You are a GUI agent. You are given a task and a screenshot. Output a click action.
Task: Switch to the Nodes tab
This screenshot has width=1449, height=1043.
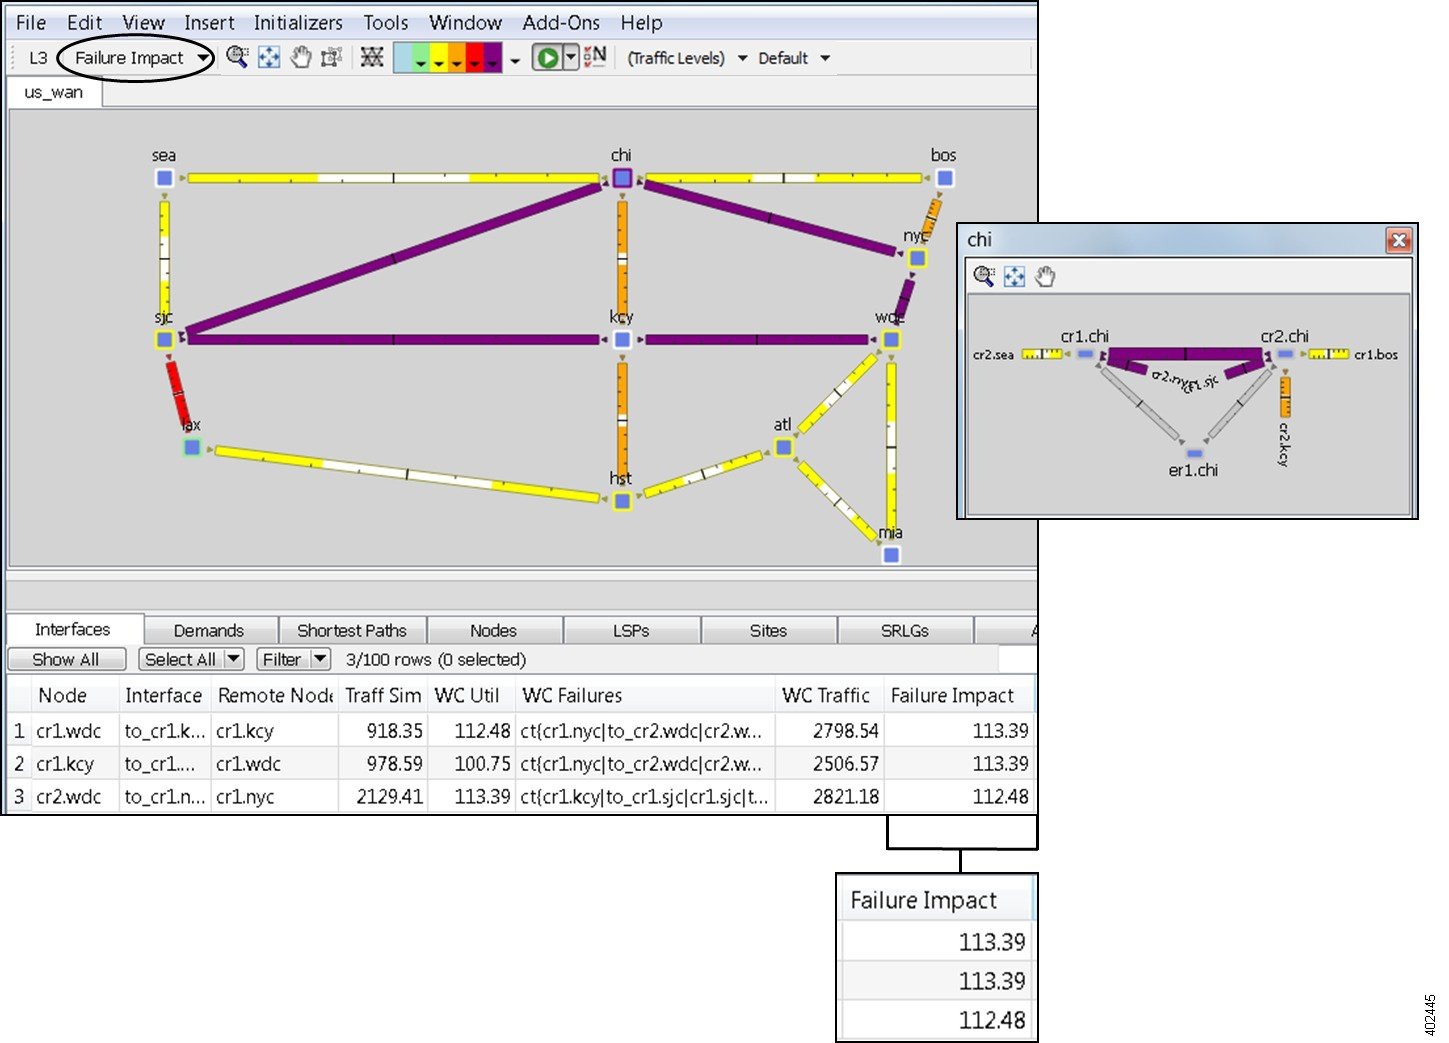(x=494, y=631)
